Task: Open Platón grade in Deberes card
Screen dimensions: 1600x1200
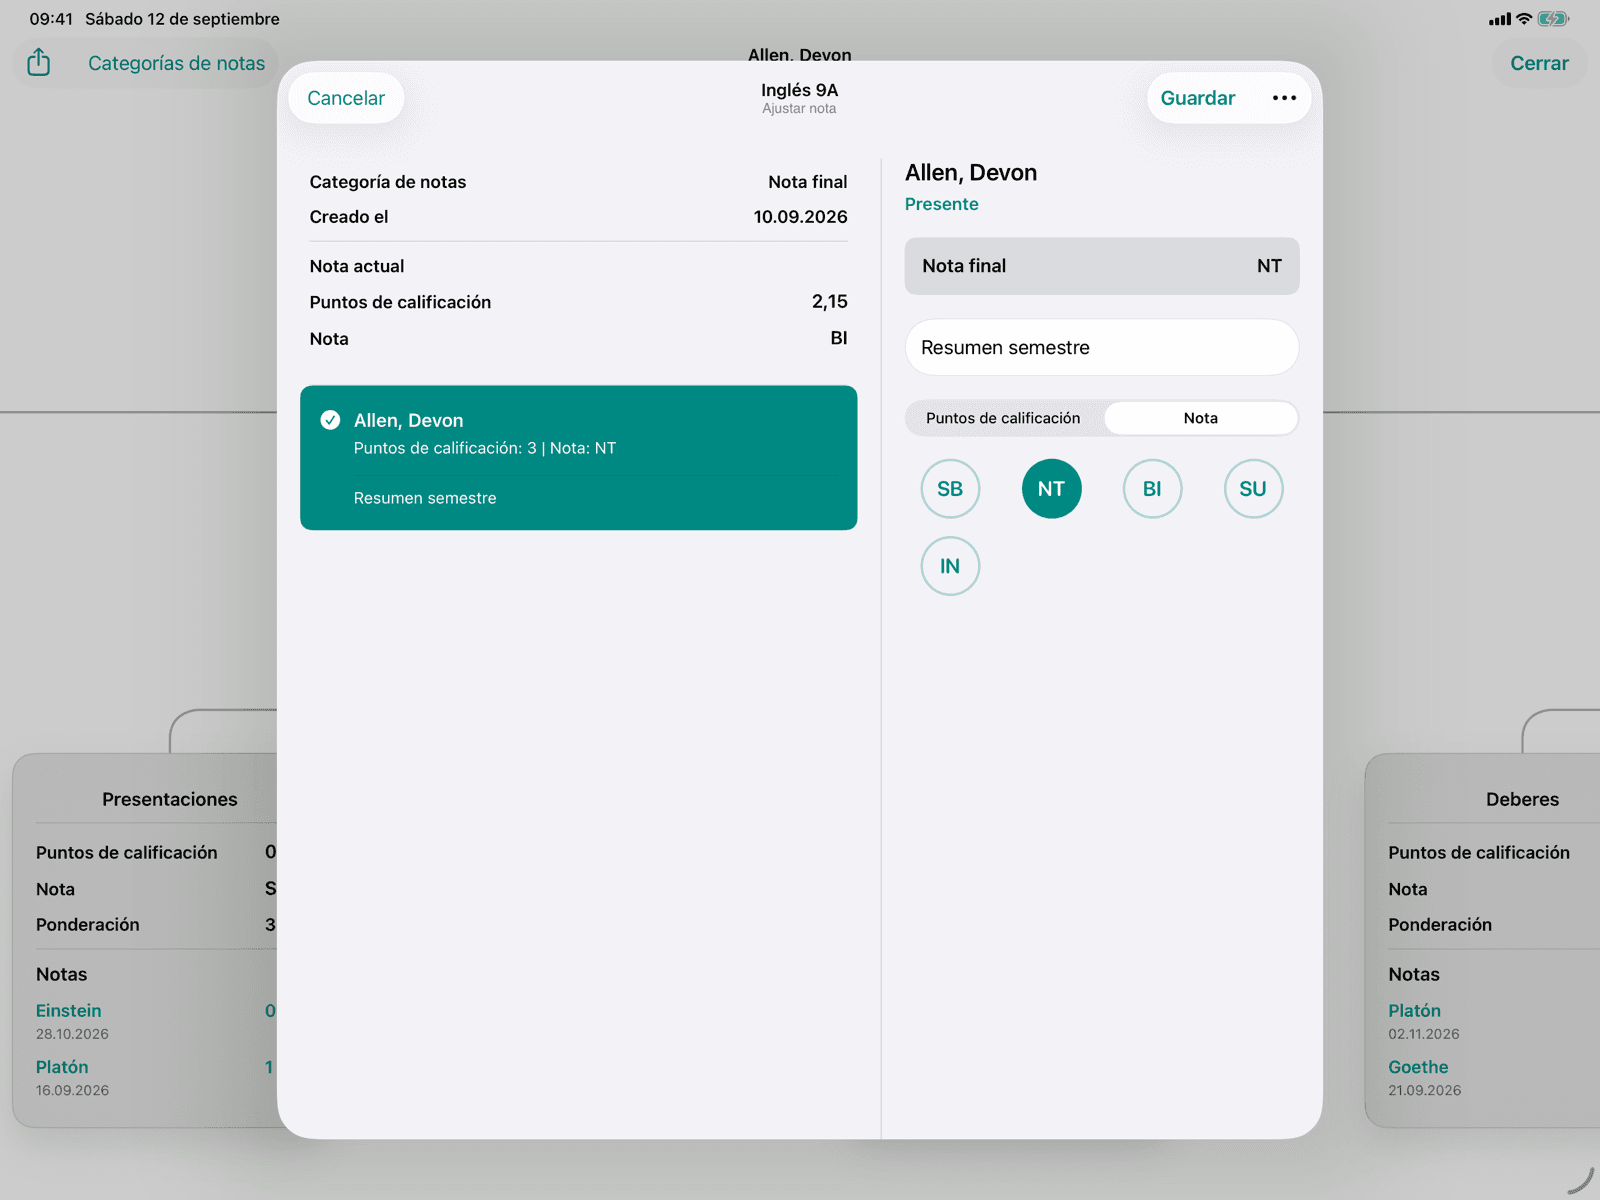Action: click(x=1414, y=1011)
